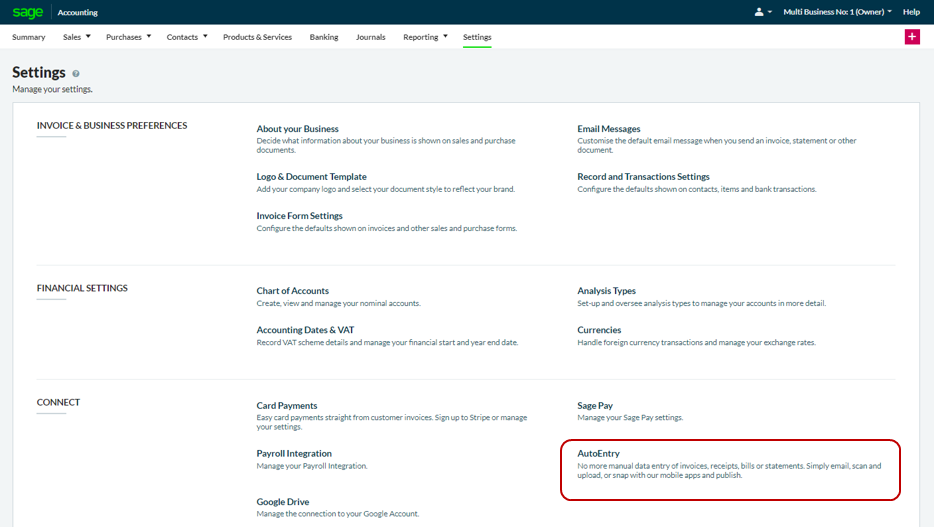Expand the Sales menu dropdown
Screen dimensions: 934x527
(76, 37)
